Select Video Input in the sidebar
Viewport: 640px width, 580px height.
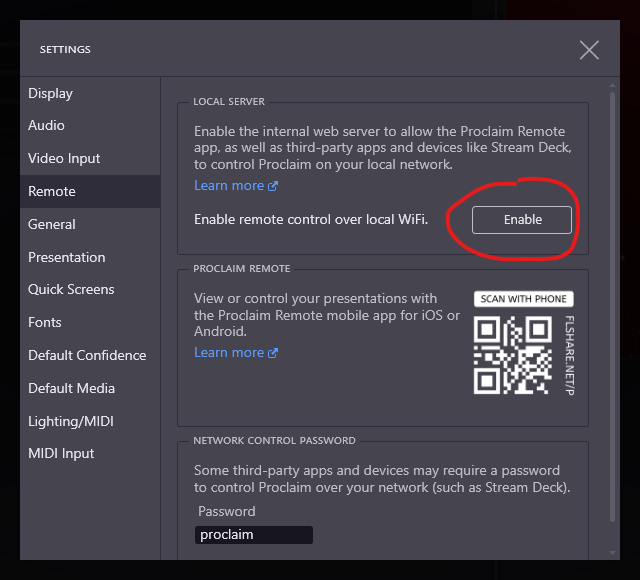[x=64, y=158]
